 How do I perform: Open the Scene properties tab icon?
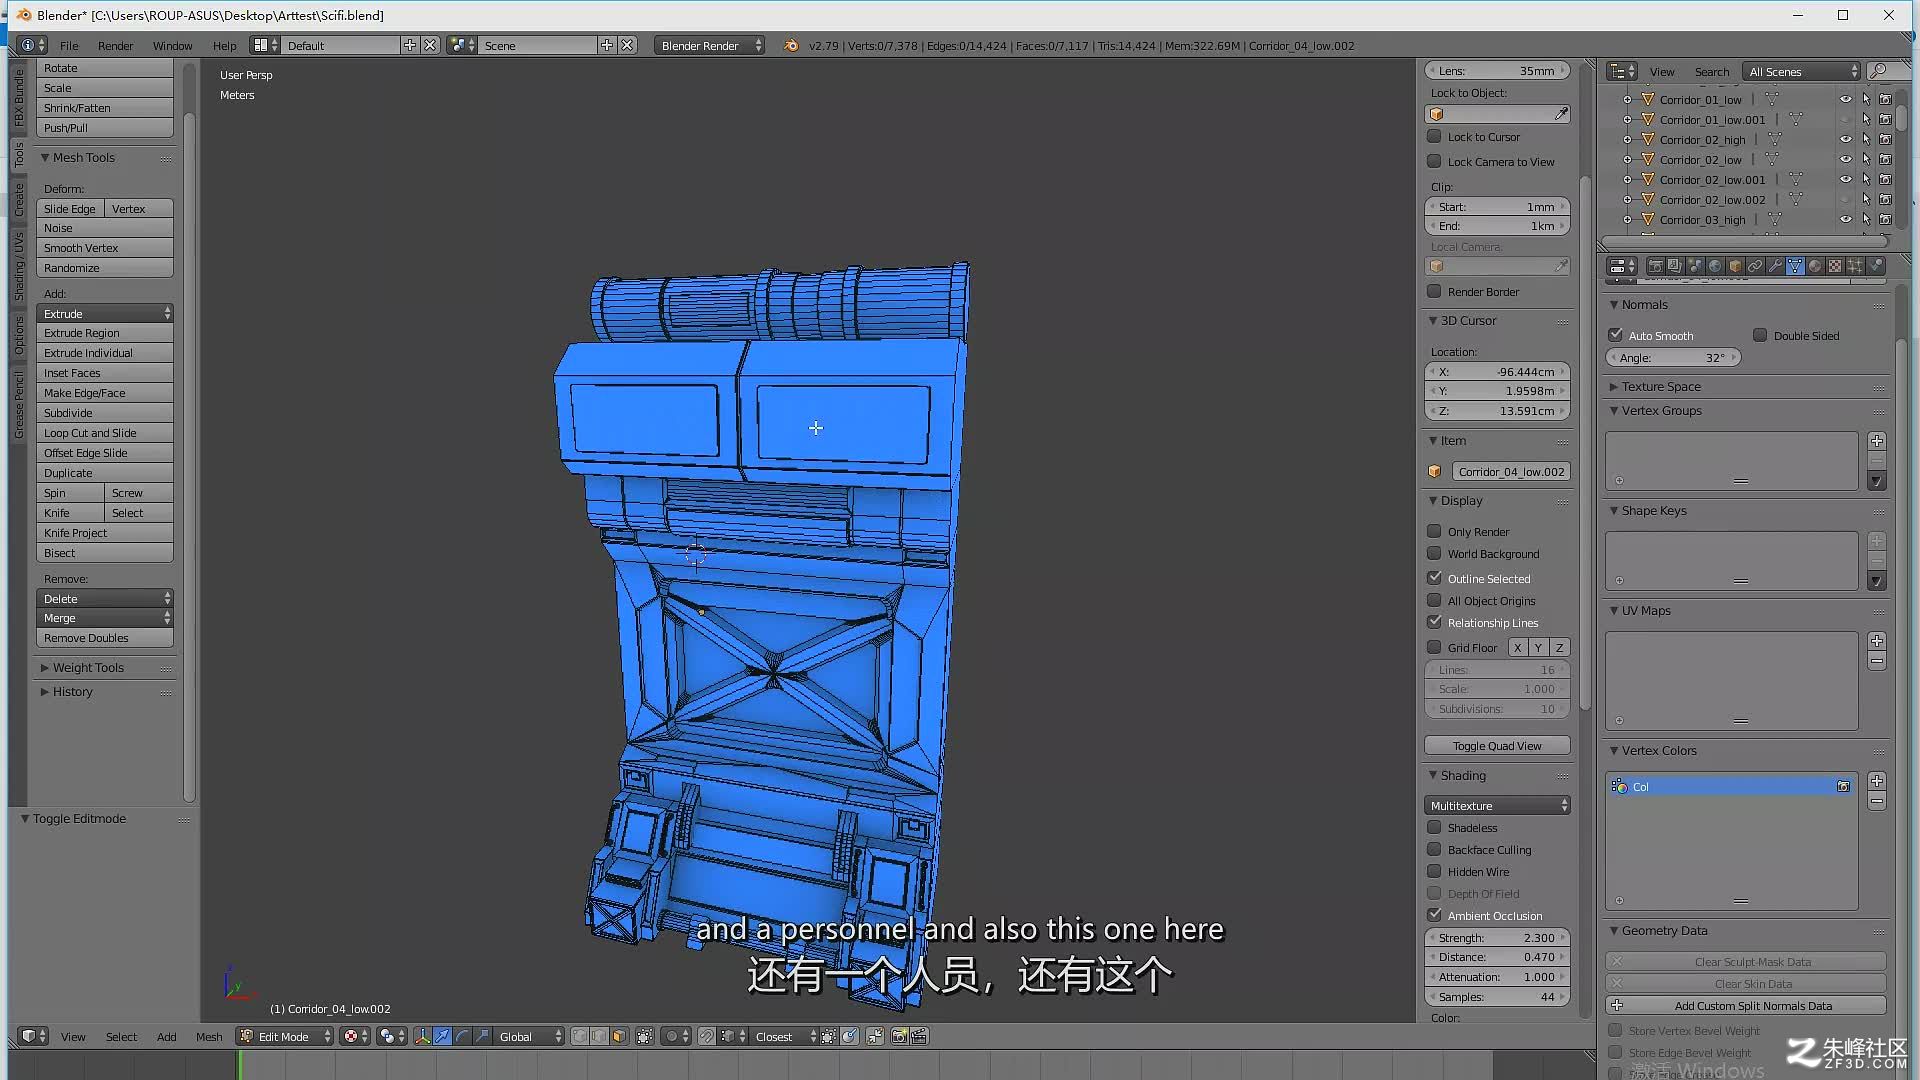(1695, 266)
